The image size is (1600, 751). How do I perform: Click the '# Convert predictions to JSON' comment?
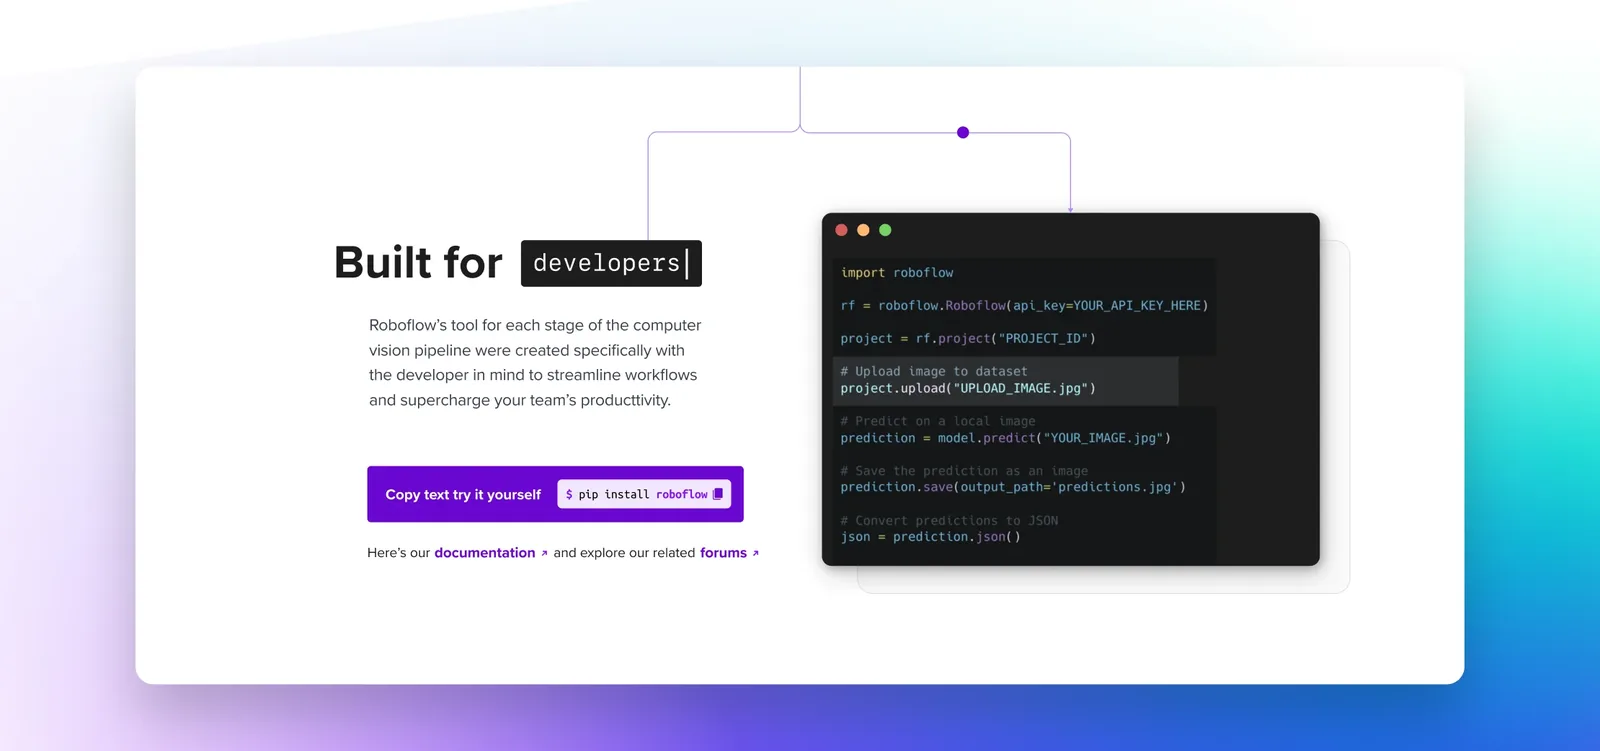tap(949, 521)
